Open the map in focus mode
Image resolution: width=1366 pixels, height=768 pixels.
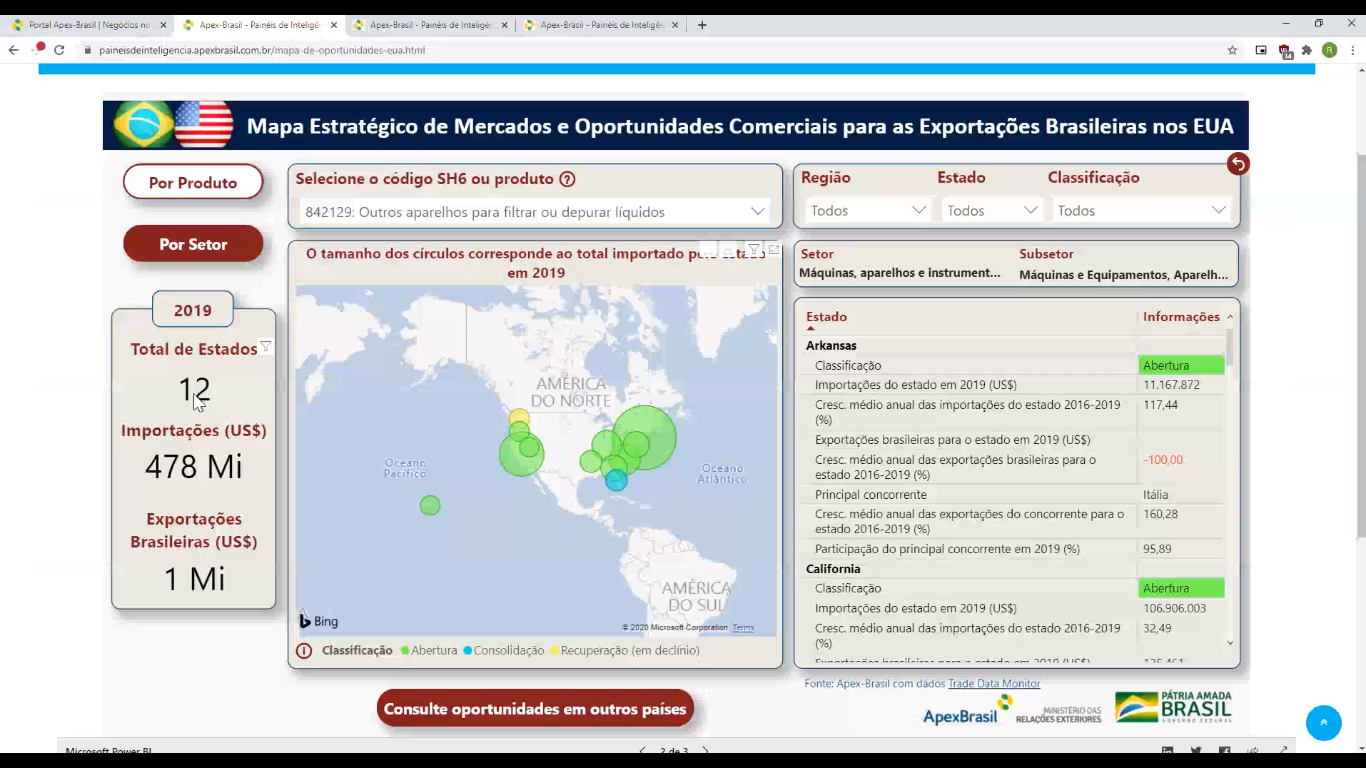(x=774, y=249)
